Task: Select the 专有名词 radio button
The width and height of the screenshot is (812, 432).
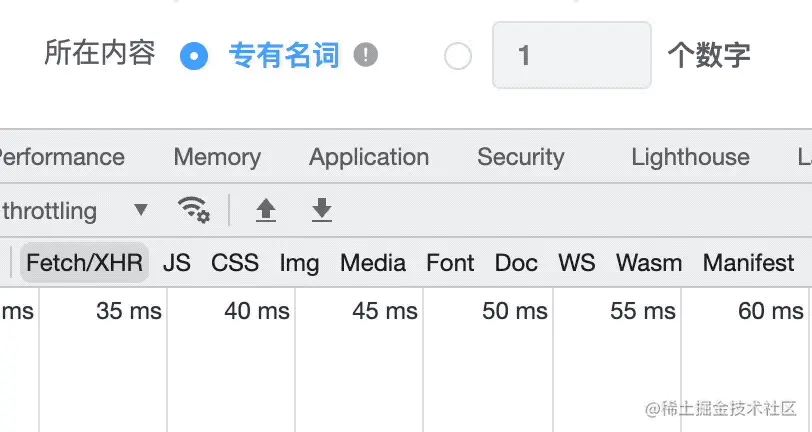Action: 194,56
